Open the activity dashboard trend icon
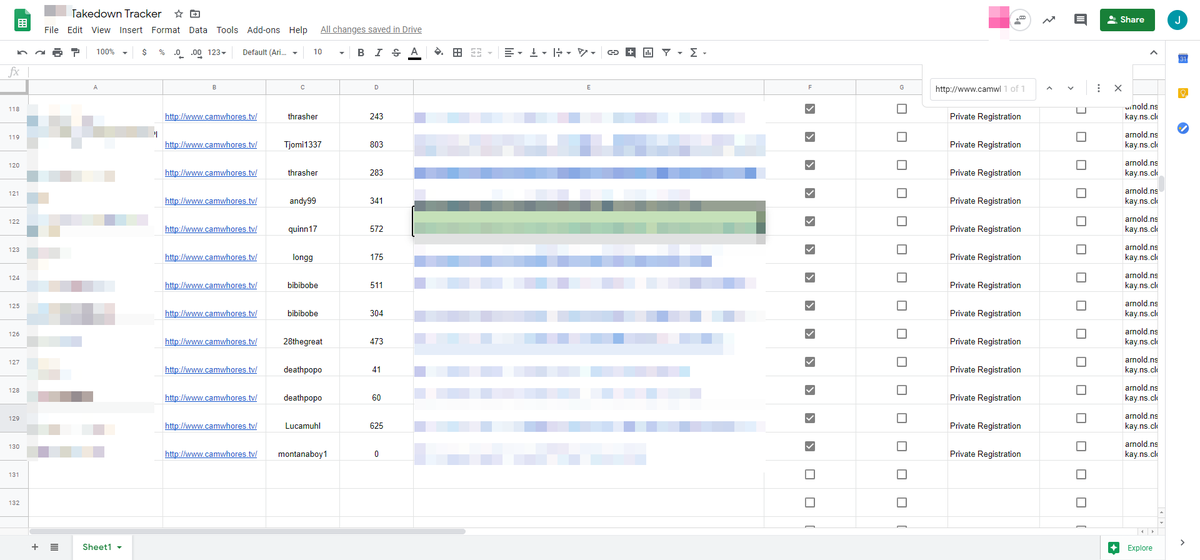Viewport: 1200px width, 560px height. [x=1049, y=19]
